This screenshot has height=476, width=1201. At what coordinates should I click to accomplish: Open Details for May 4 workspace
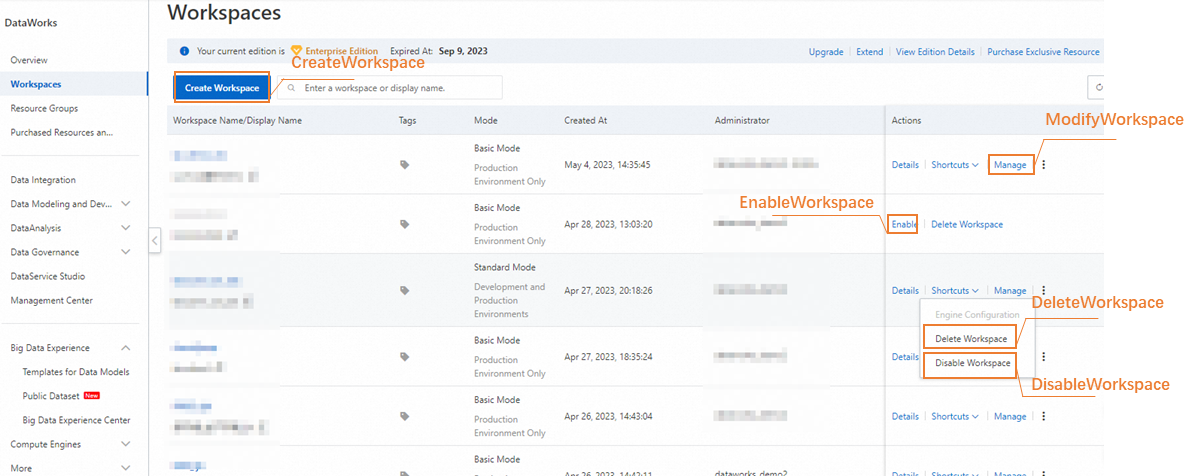pos(905,165)
